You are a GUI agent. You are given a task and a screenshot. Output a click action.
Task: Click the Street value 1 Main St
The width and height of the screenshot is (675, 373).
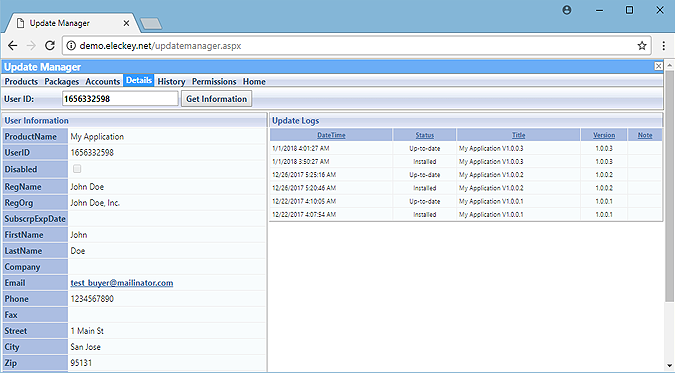pos(87,331)
